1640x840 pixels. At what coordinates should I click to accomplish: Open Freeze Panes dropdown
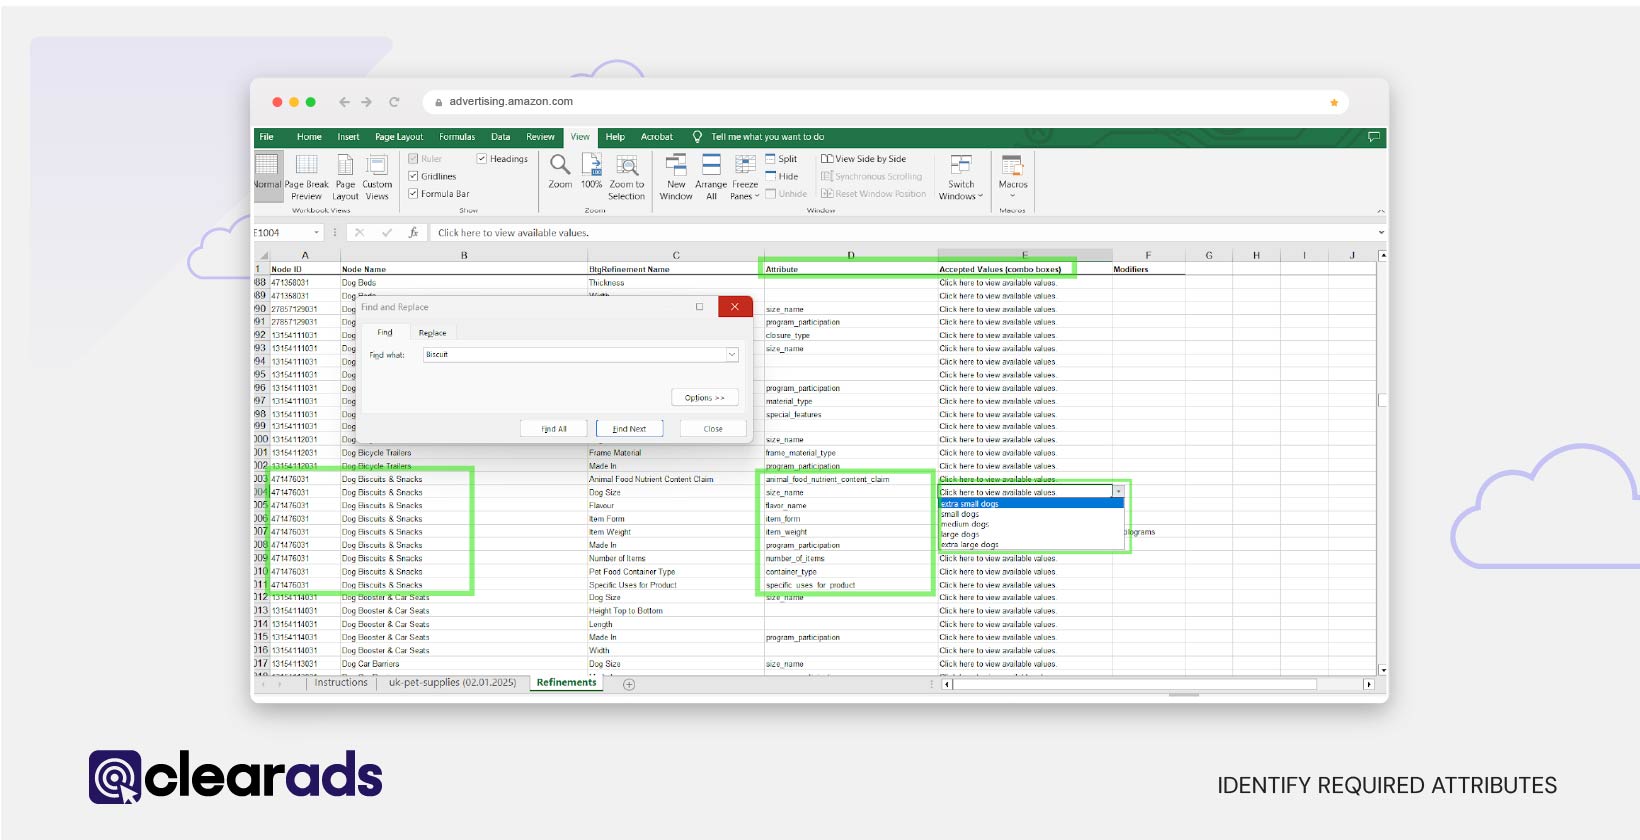click(x=745, y=176)
